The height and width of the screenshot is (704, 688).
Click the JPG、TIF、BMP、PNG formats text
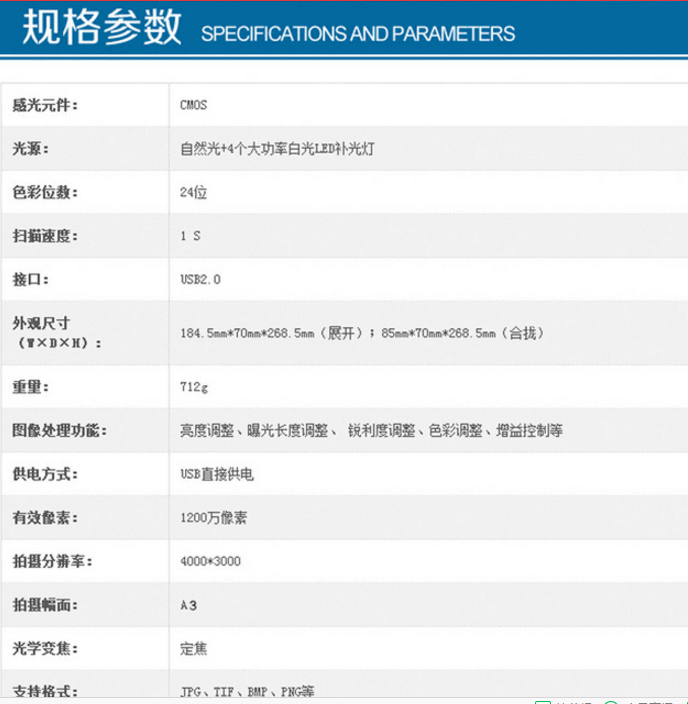tap(247, 691)
